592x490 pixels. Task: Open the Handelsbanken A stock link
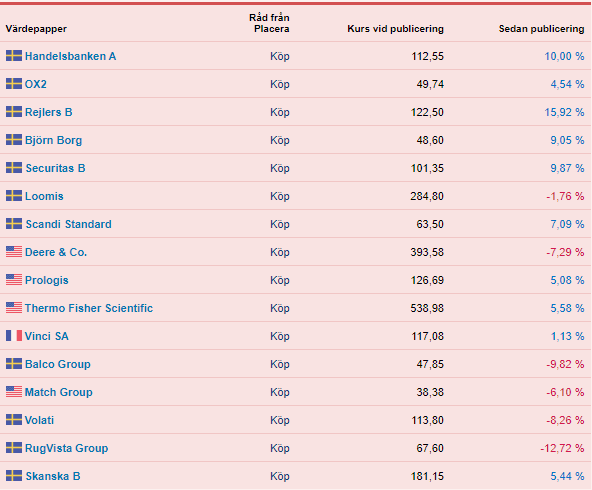point(70,56)
